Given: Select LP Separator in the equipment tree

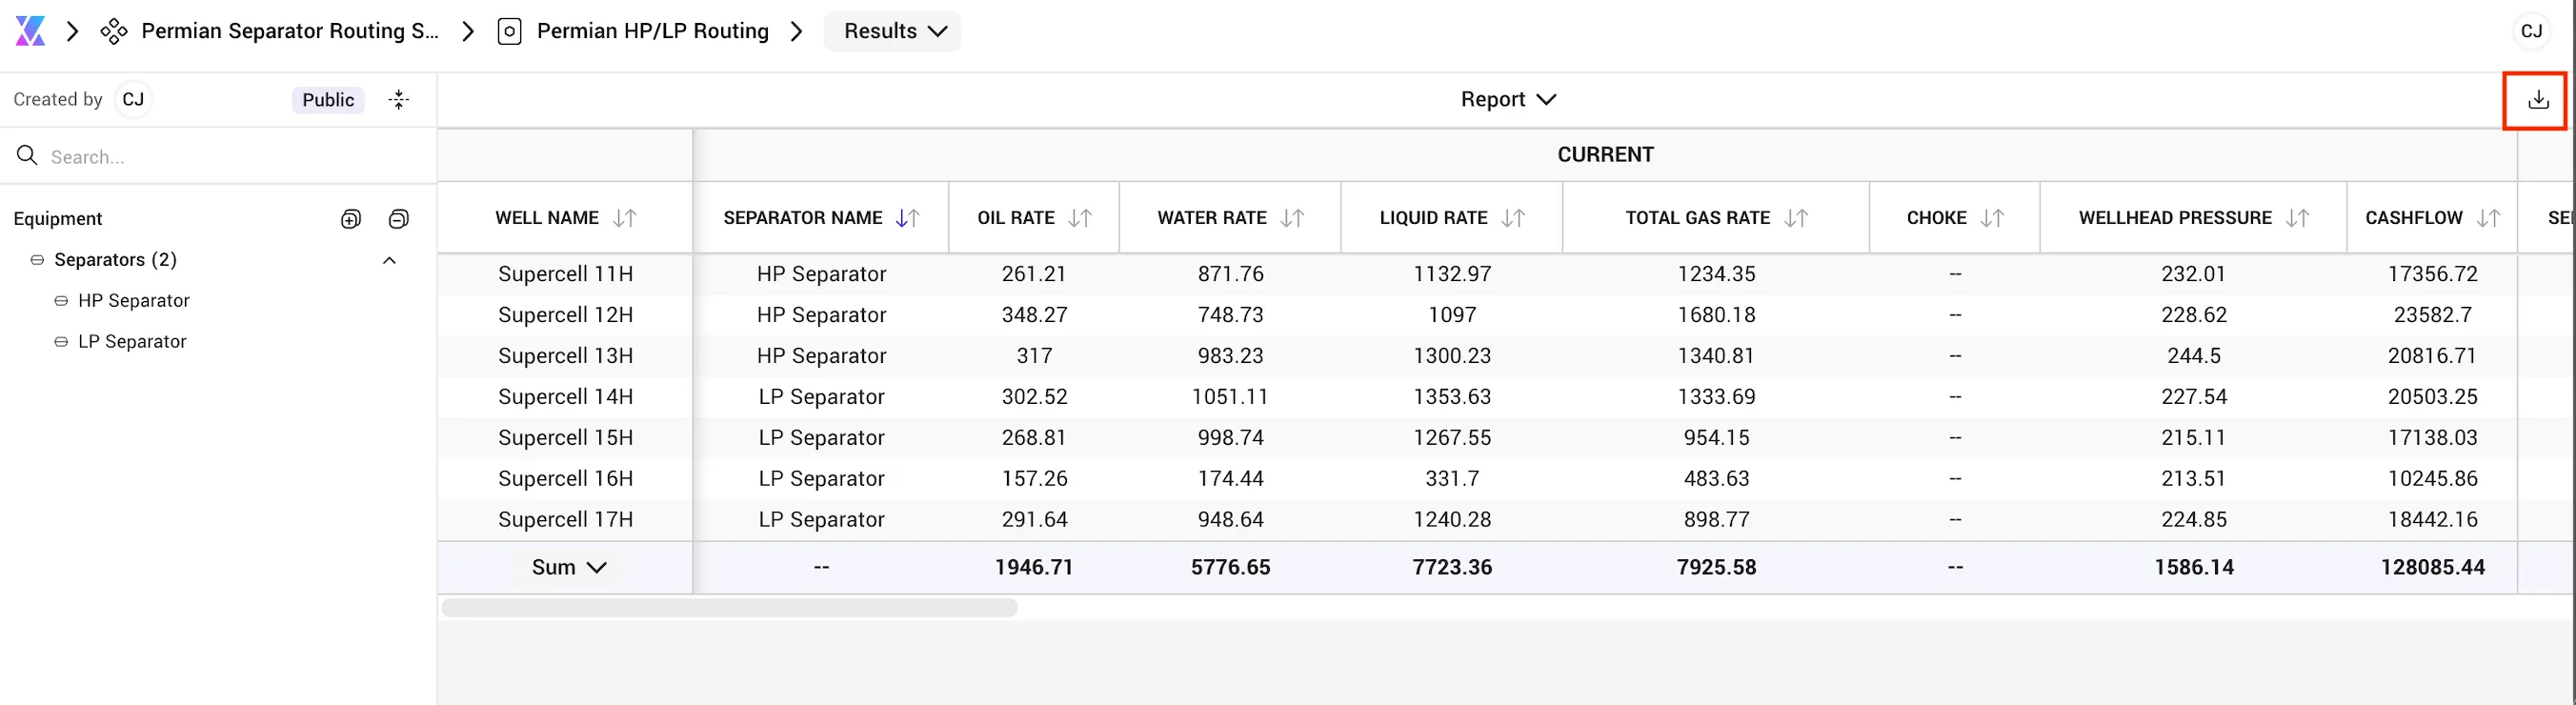Looking at the screenshot, I should pos(132,342).
